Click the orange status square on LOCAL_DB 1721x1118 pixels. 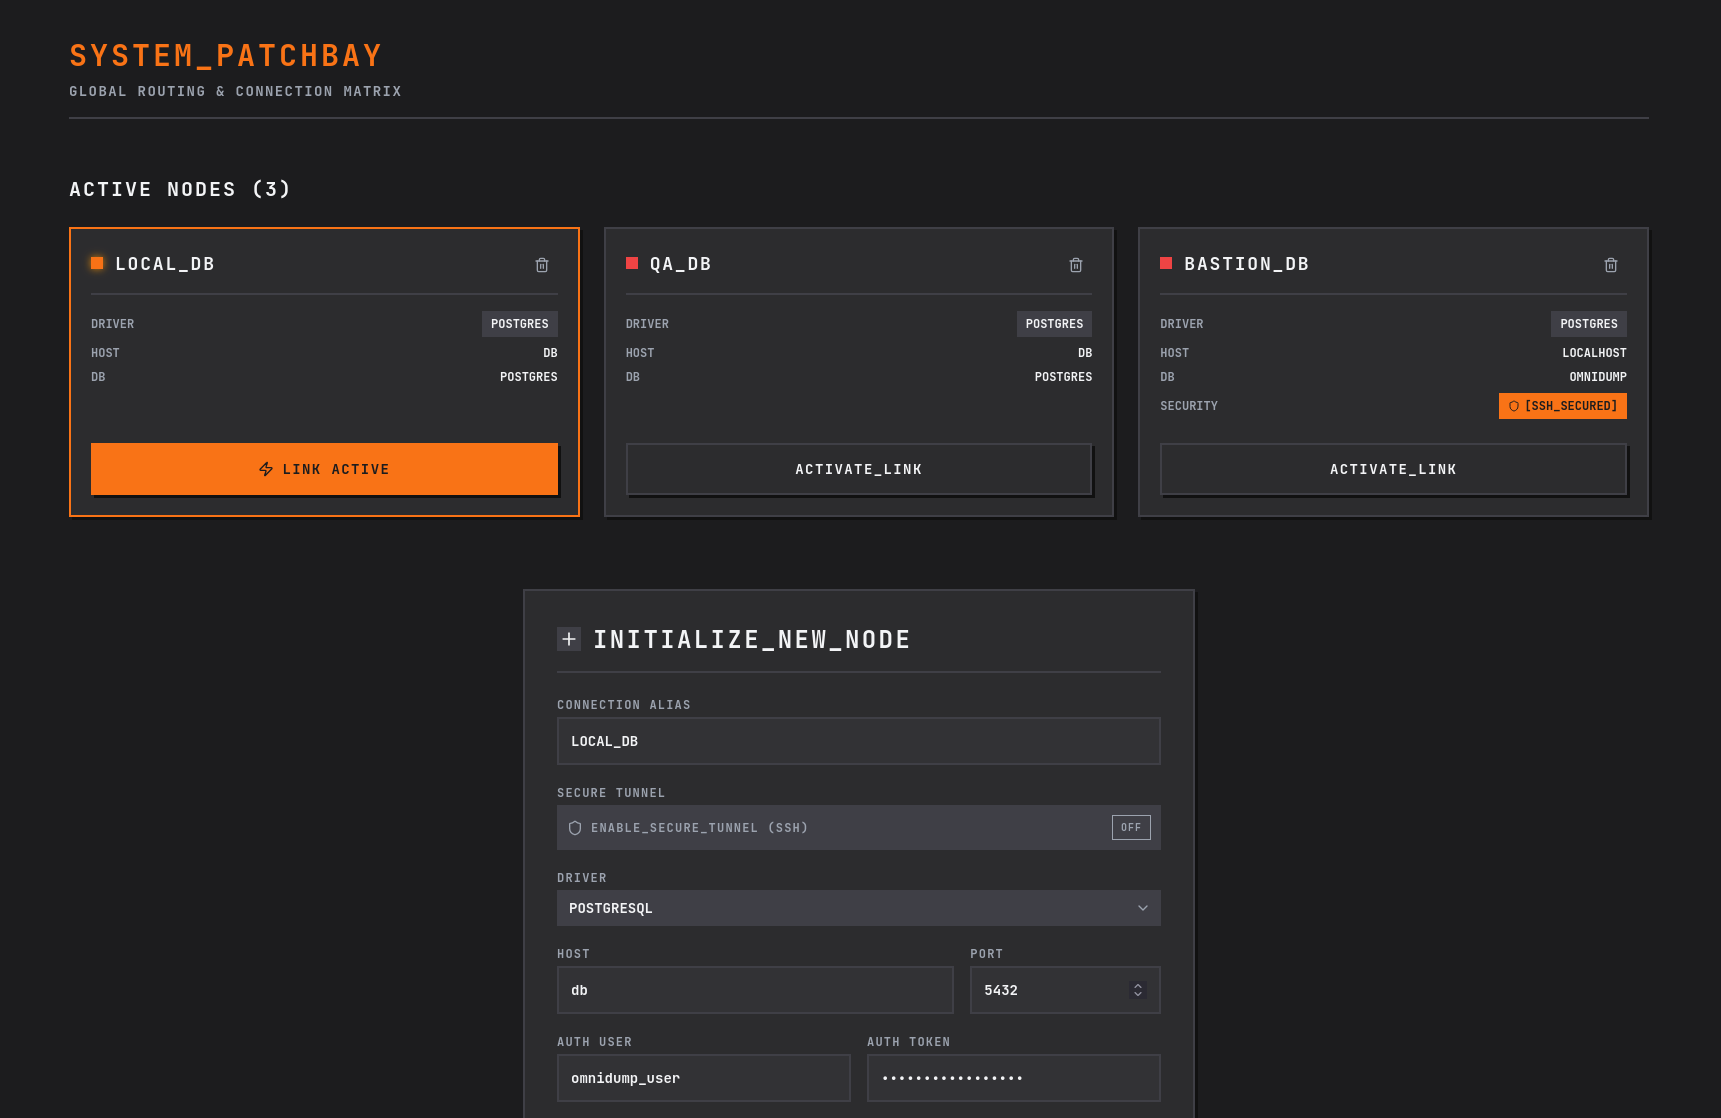click(x=97, y=263)
